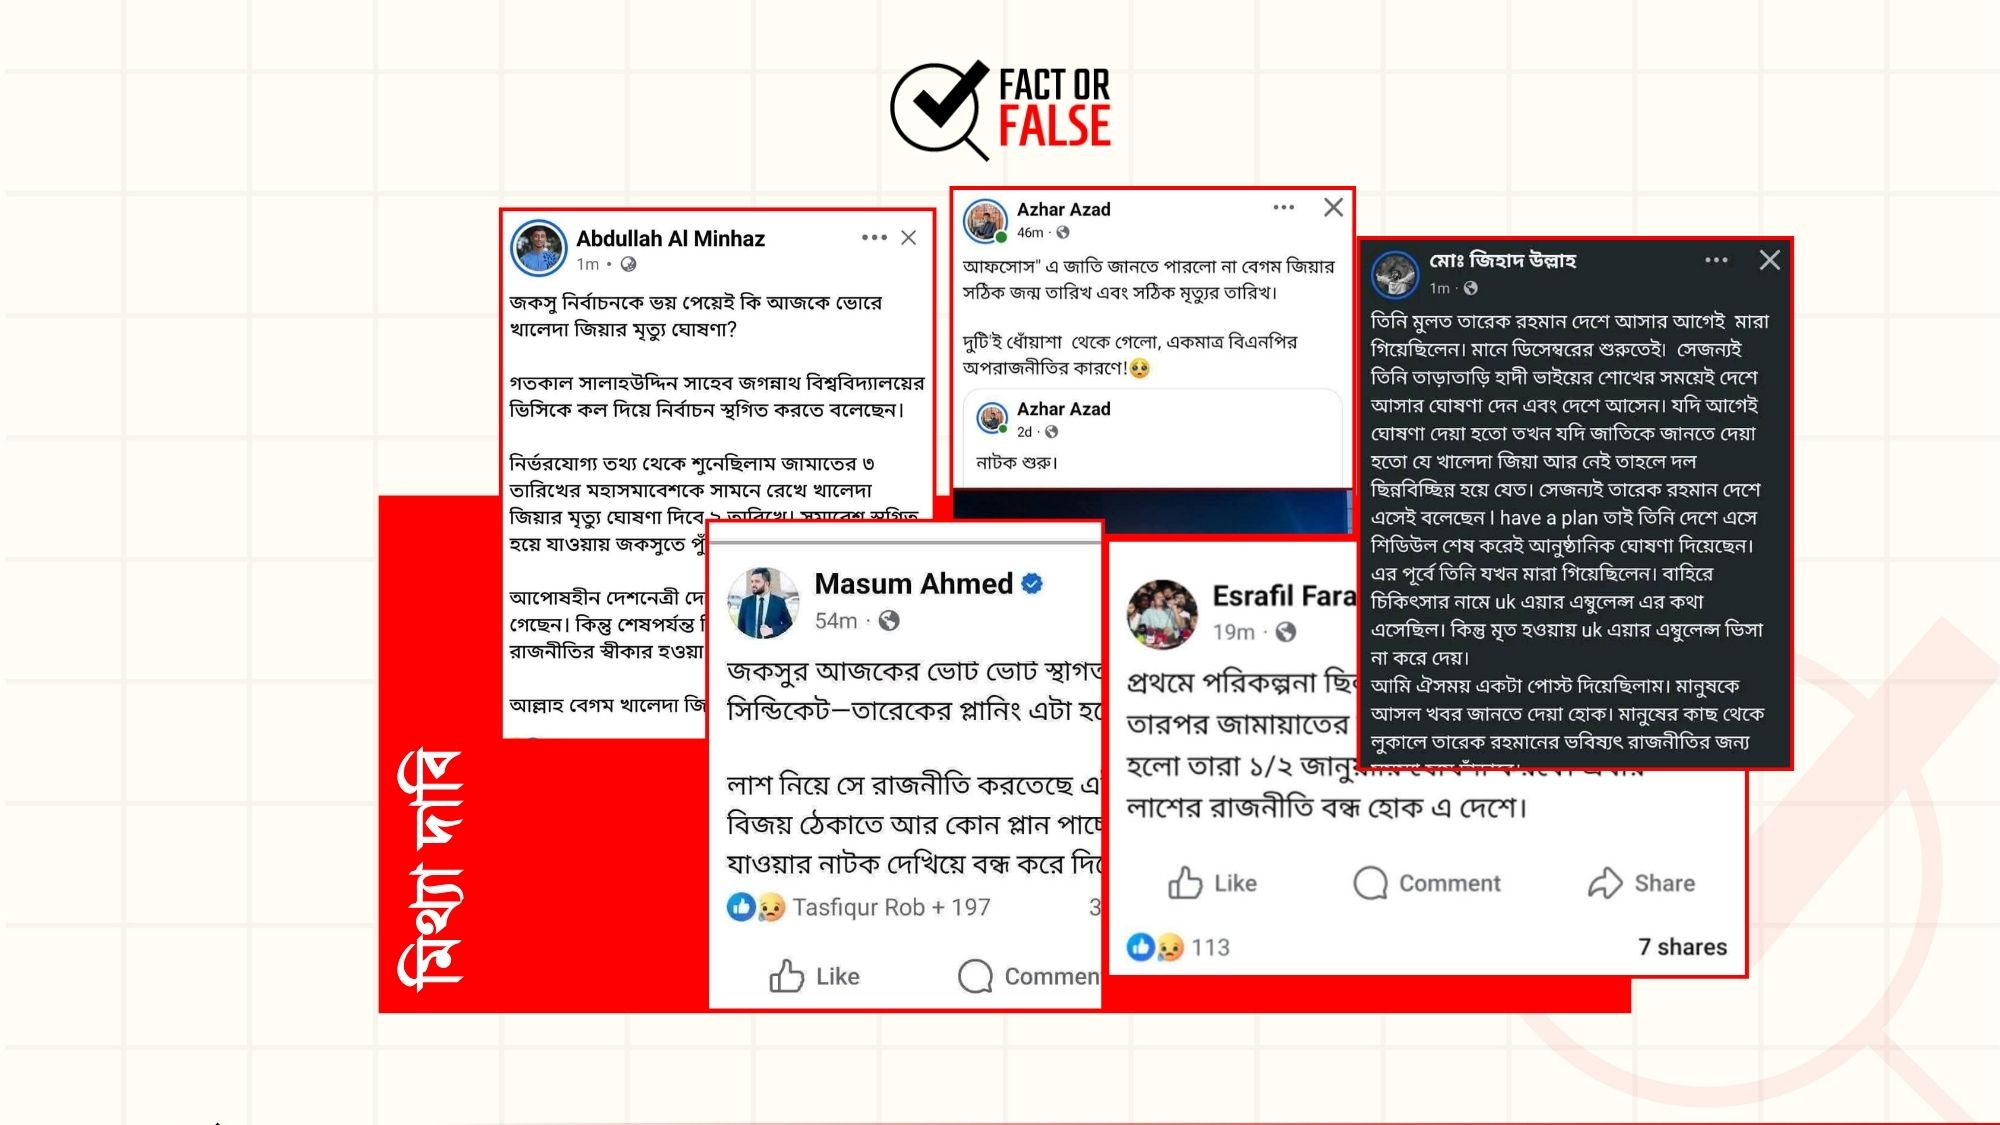The width and height of the screenshot is (2000, 1125).
Task: Open three-dot options on Azhar Azad post
Action: 1284,208
